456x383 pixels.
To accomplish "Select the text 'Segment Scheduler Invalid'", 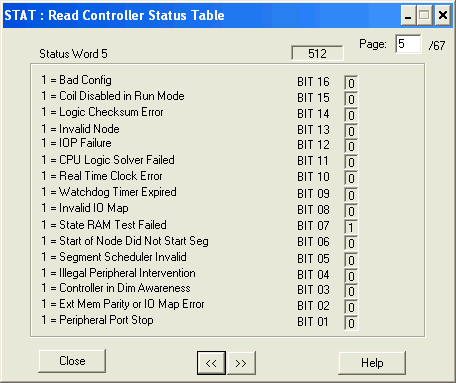I will [123, 257].
